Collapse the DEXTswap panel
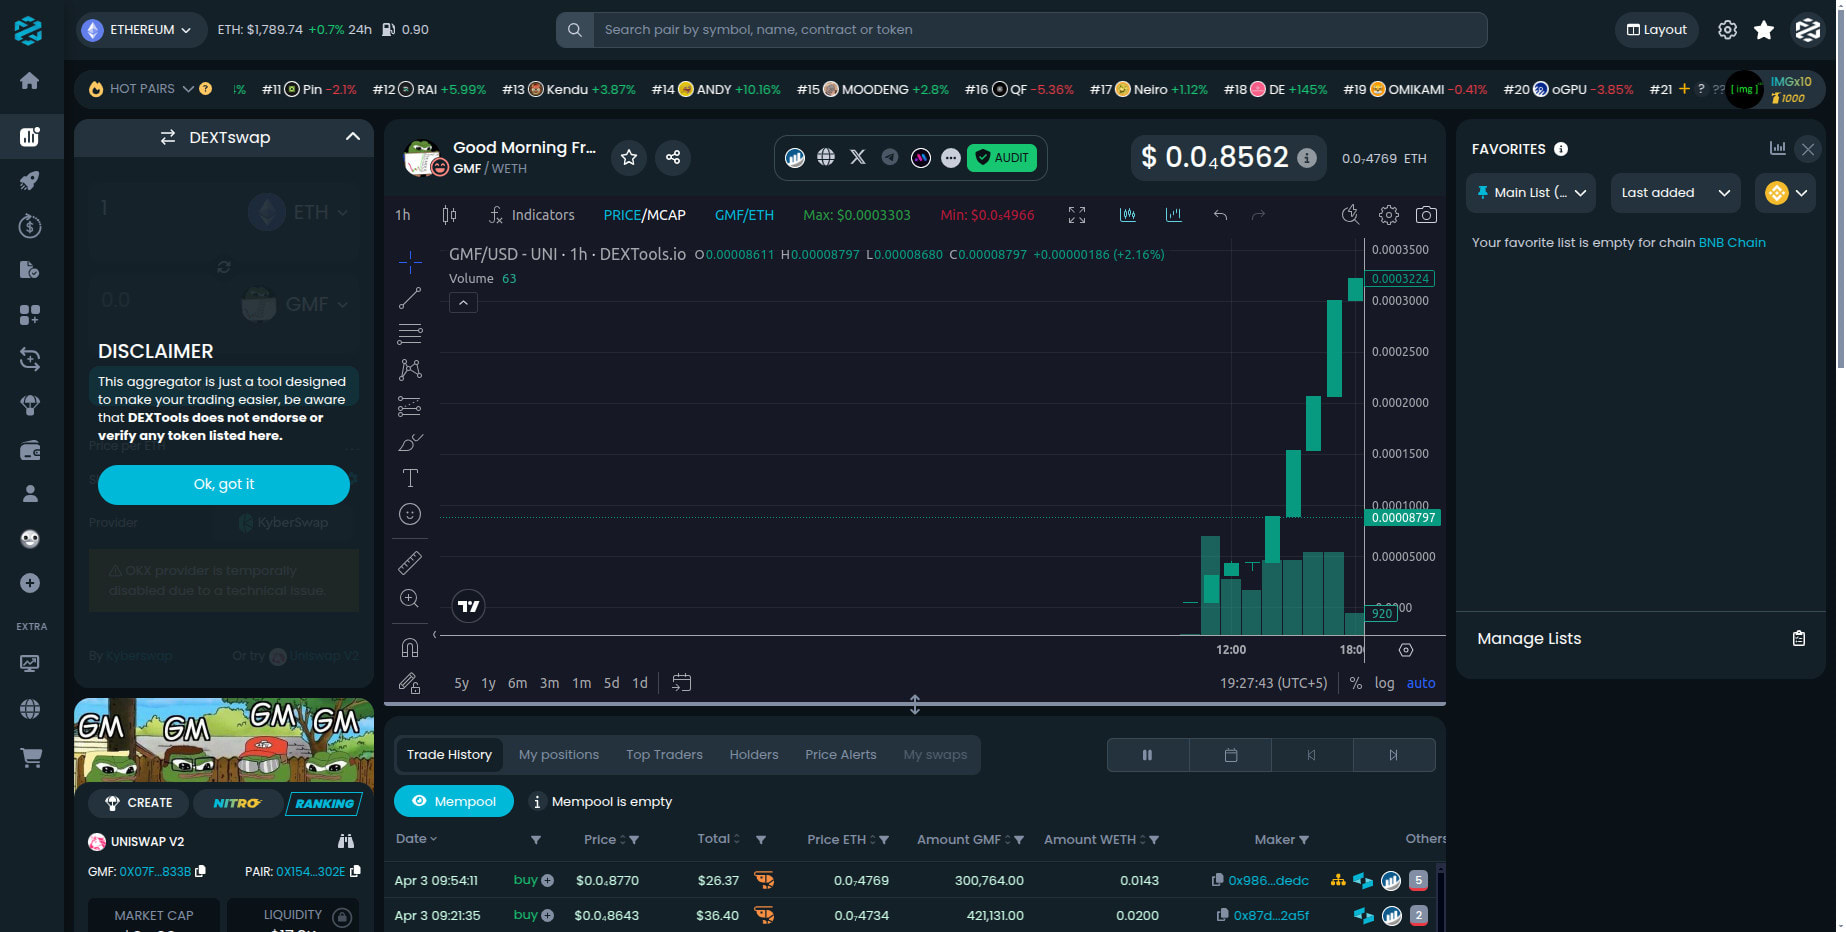The image size is (1846, 932). [x=352, y=137]
